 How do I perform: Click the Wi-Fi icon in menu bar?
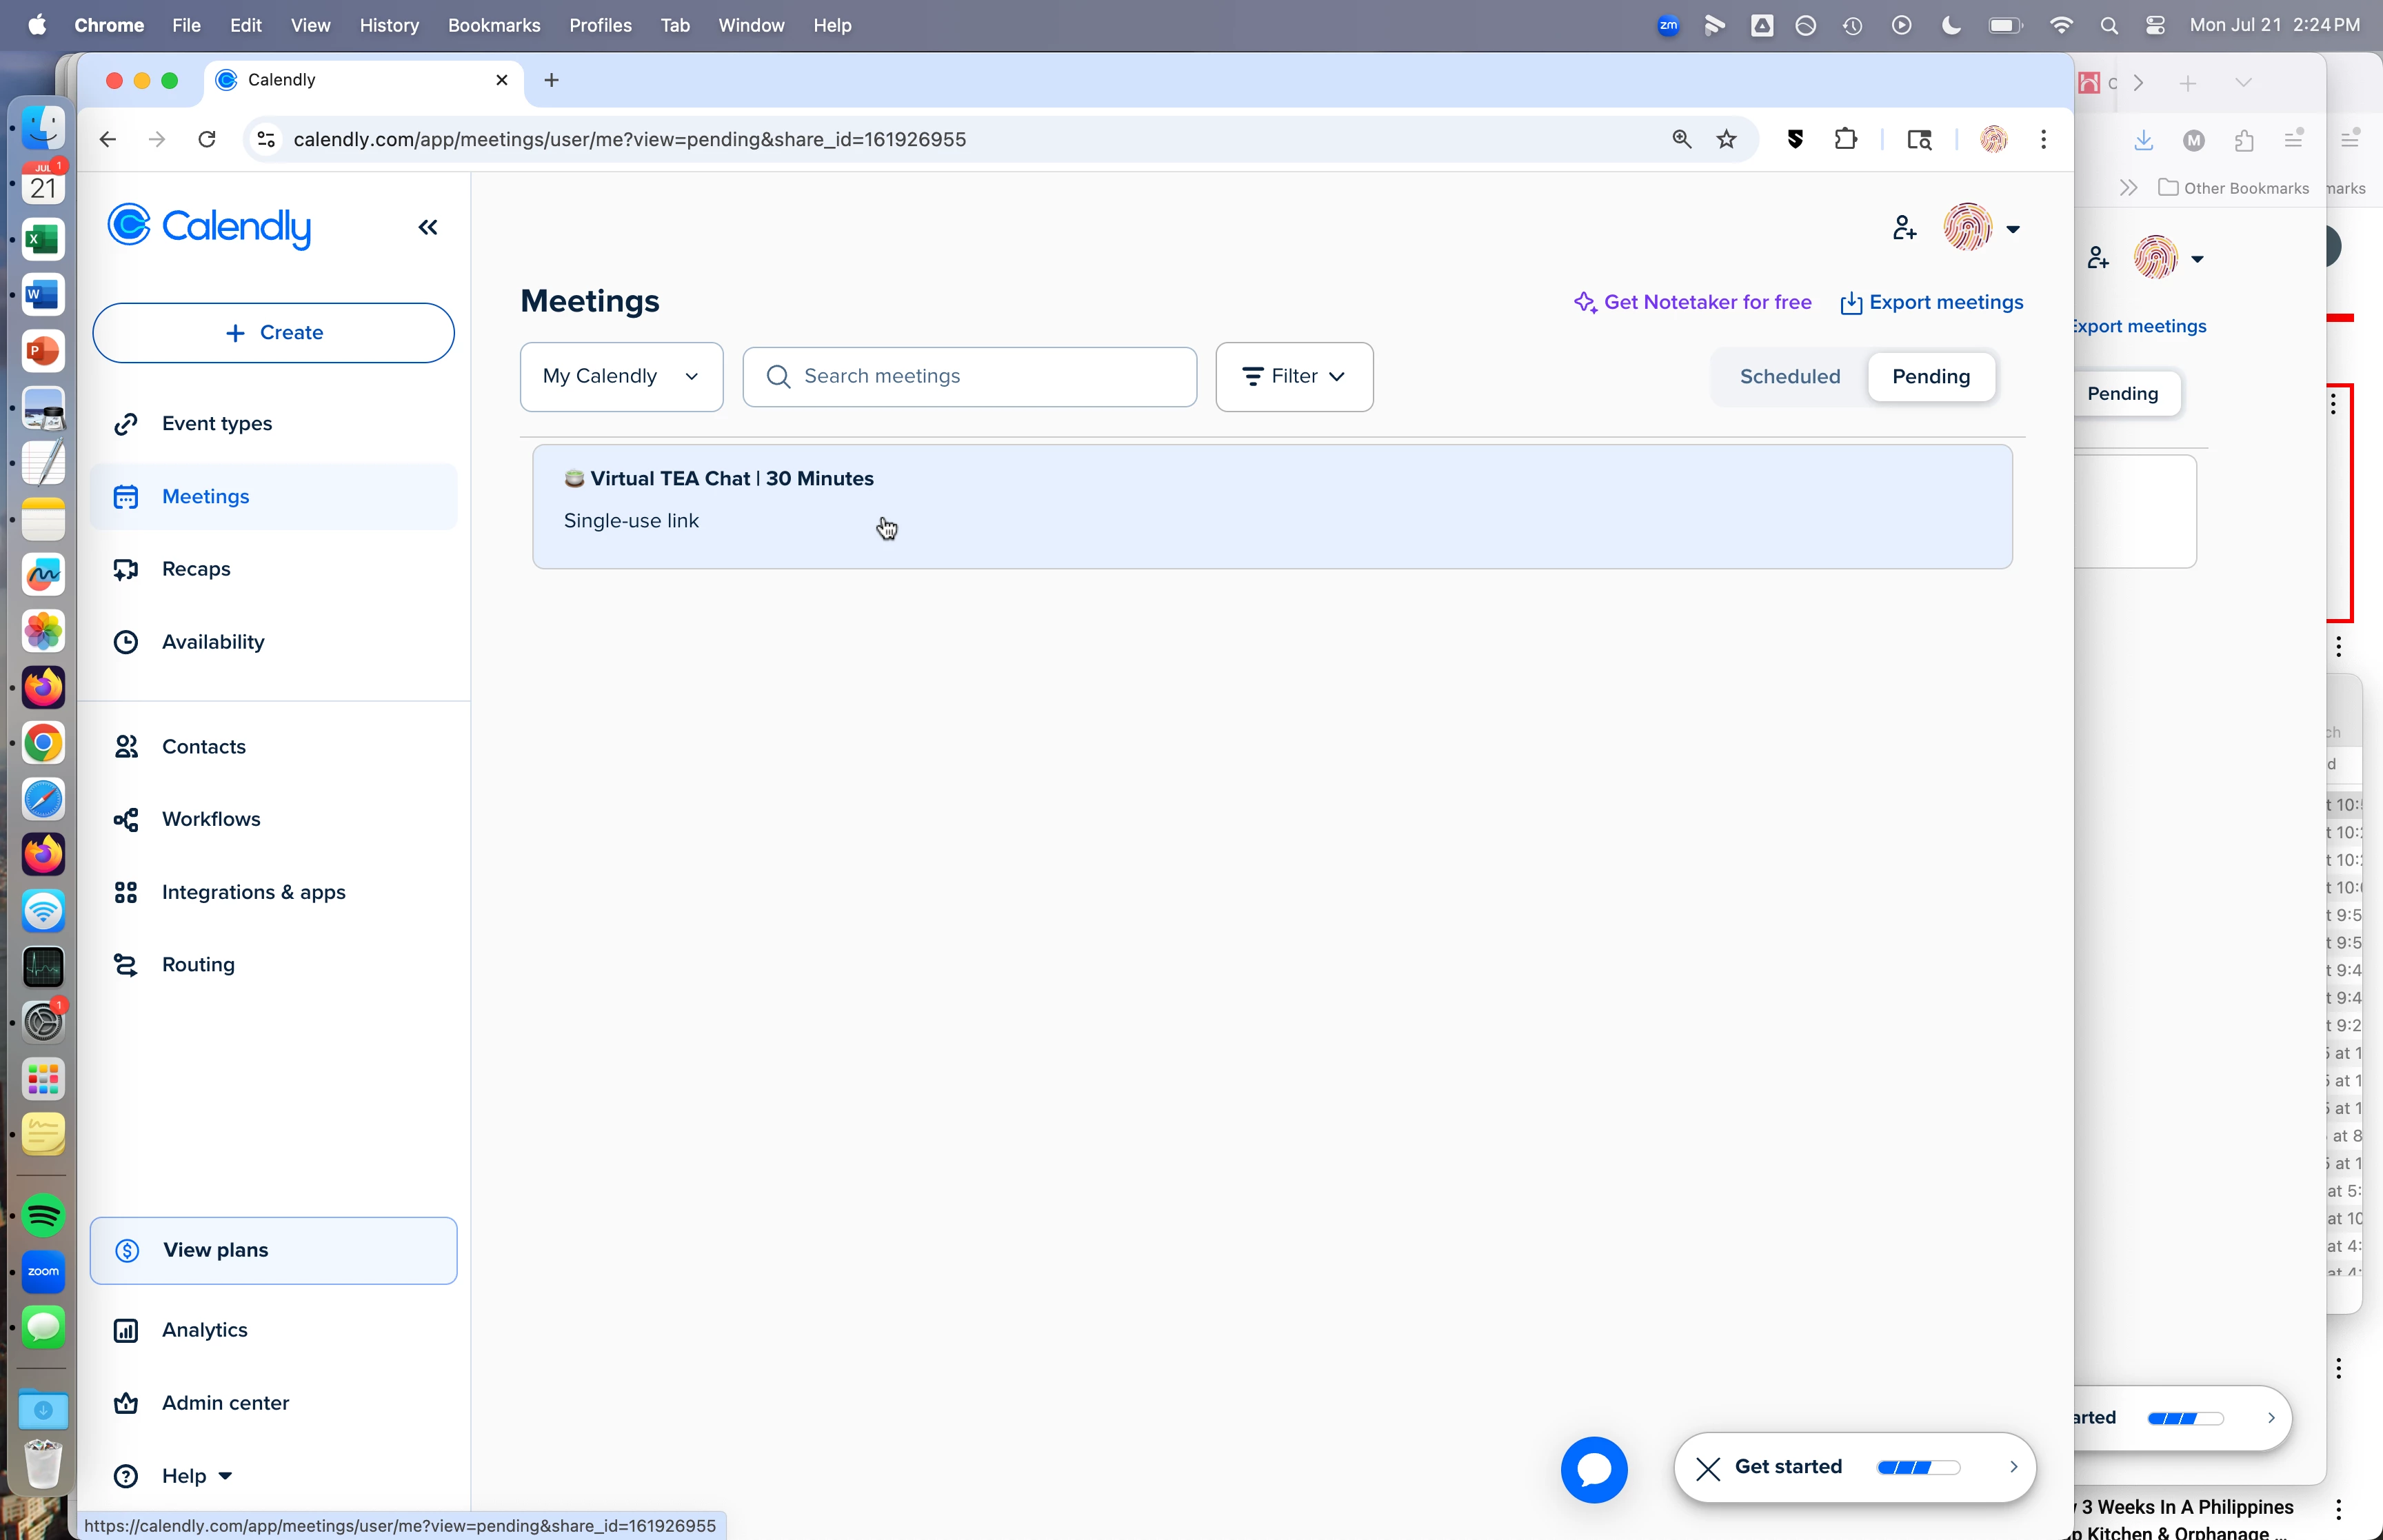click(2060, 25)
